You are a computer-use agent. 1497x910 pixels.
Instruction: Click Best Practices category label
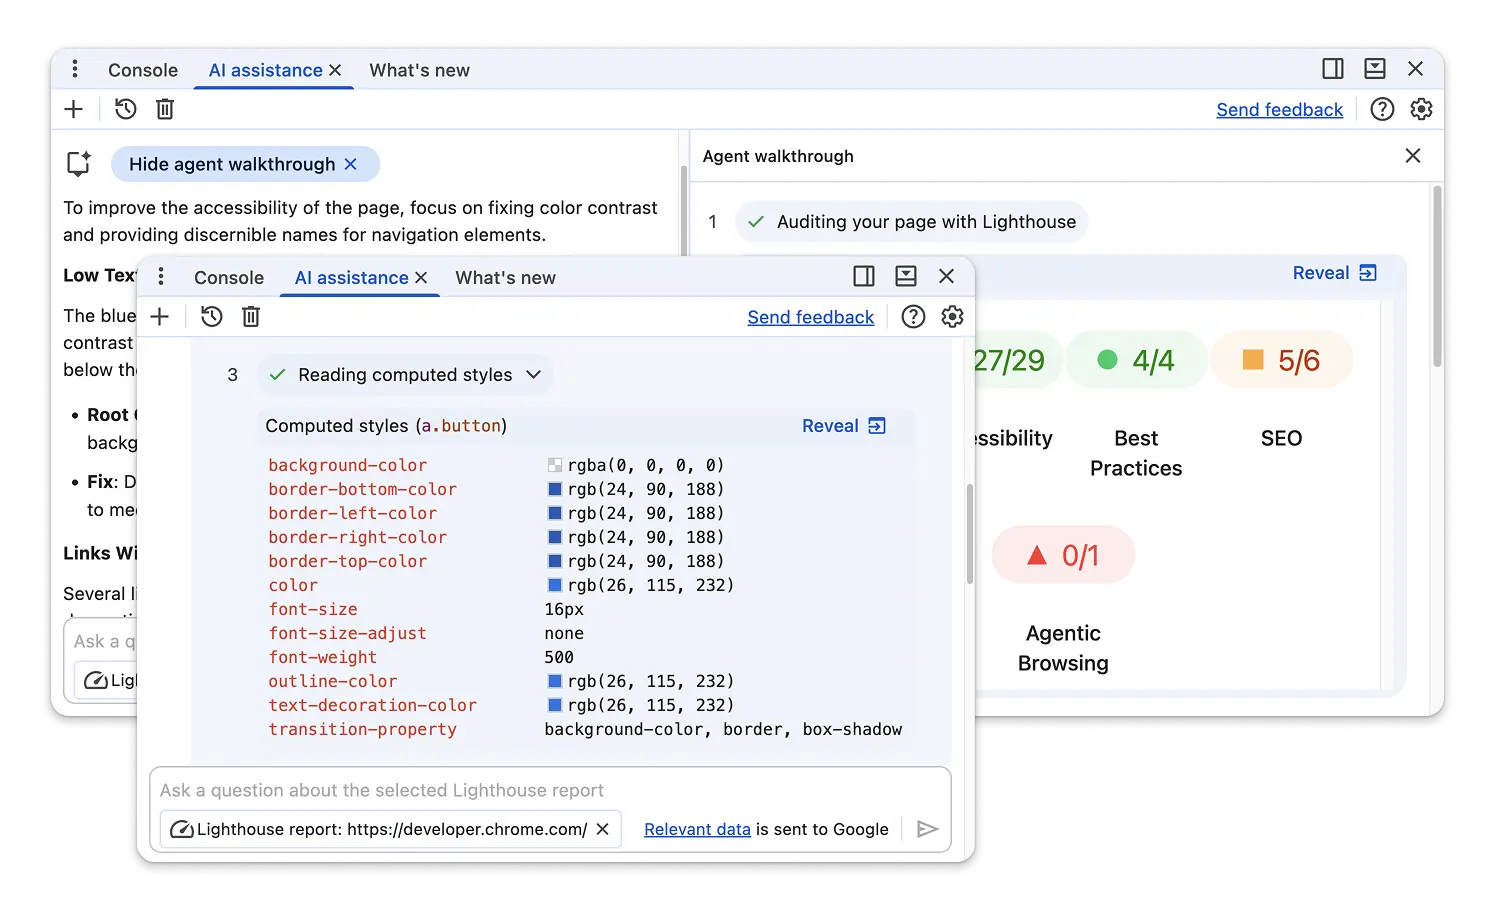(x=1136, y=453)
